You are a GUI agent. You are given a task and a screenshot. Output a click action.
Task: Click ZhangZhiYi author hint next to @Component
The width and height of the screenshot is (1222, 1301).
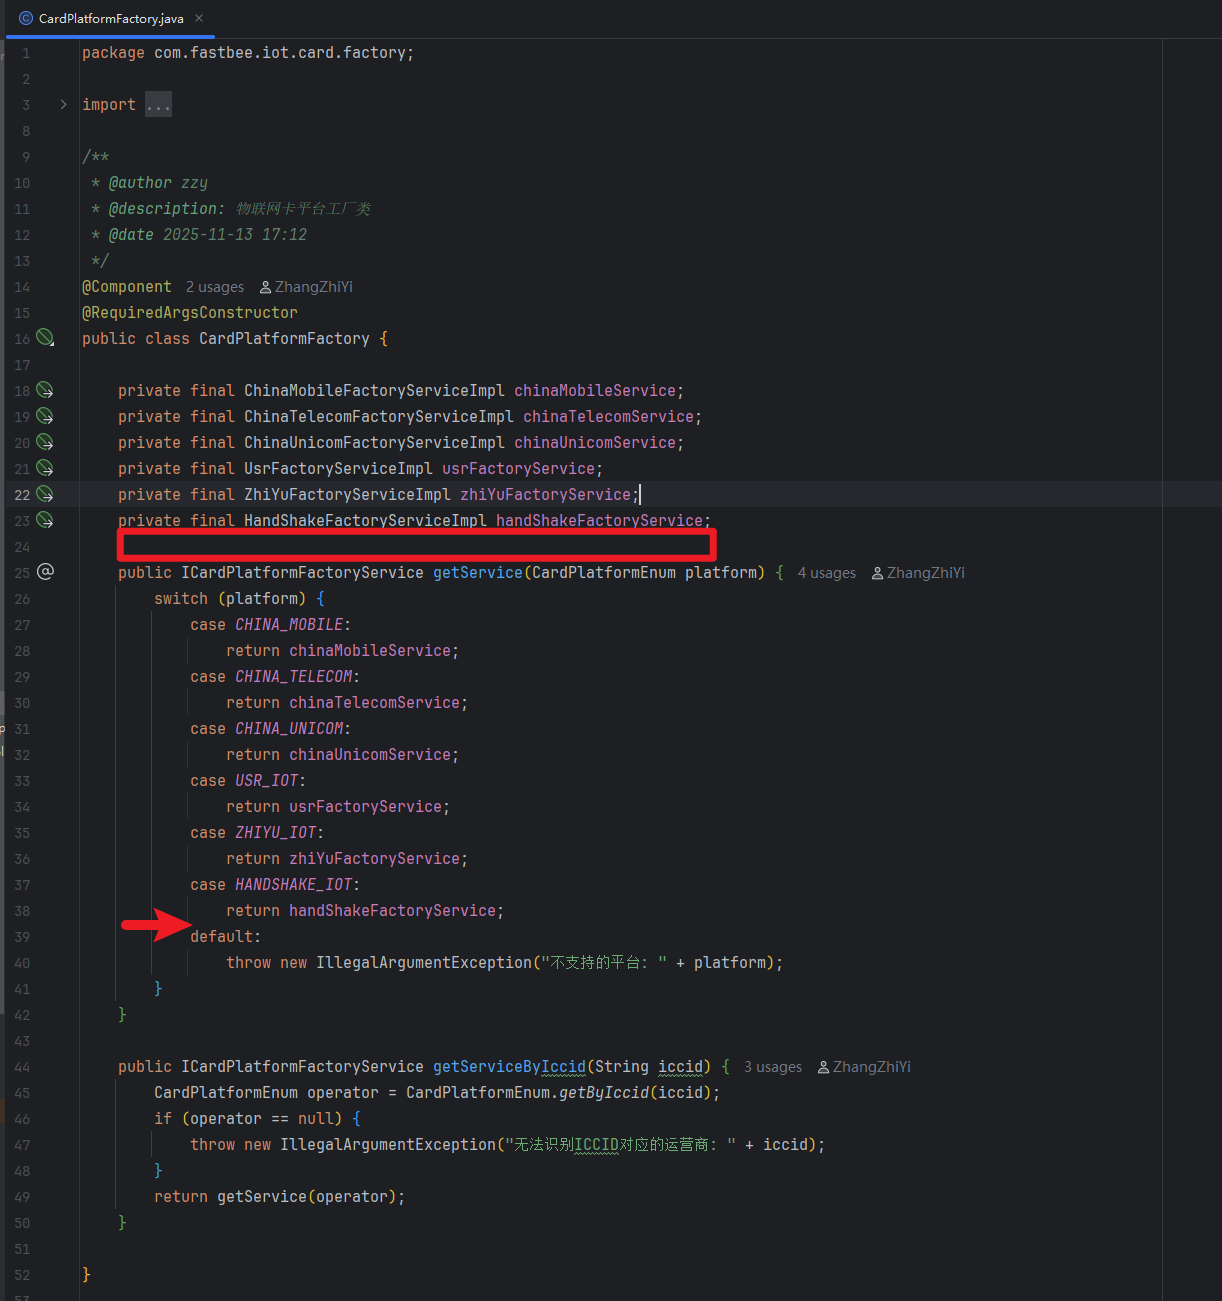click(x=313, y=287)
